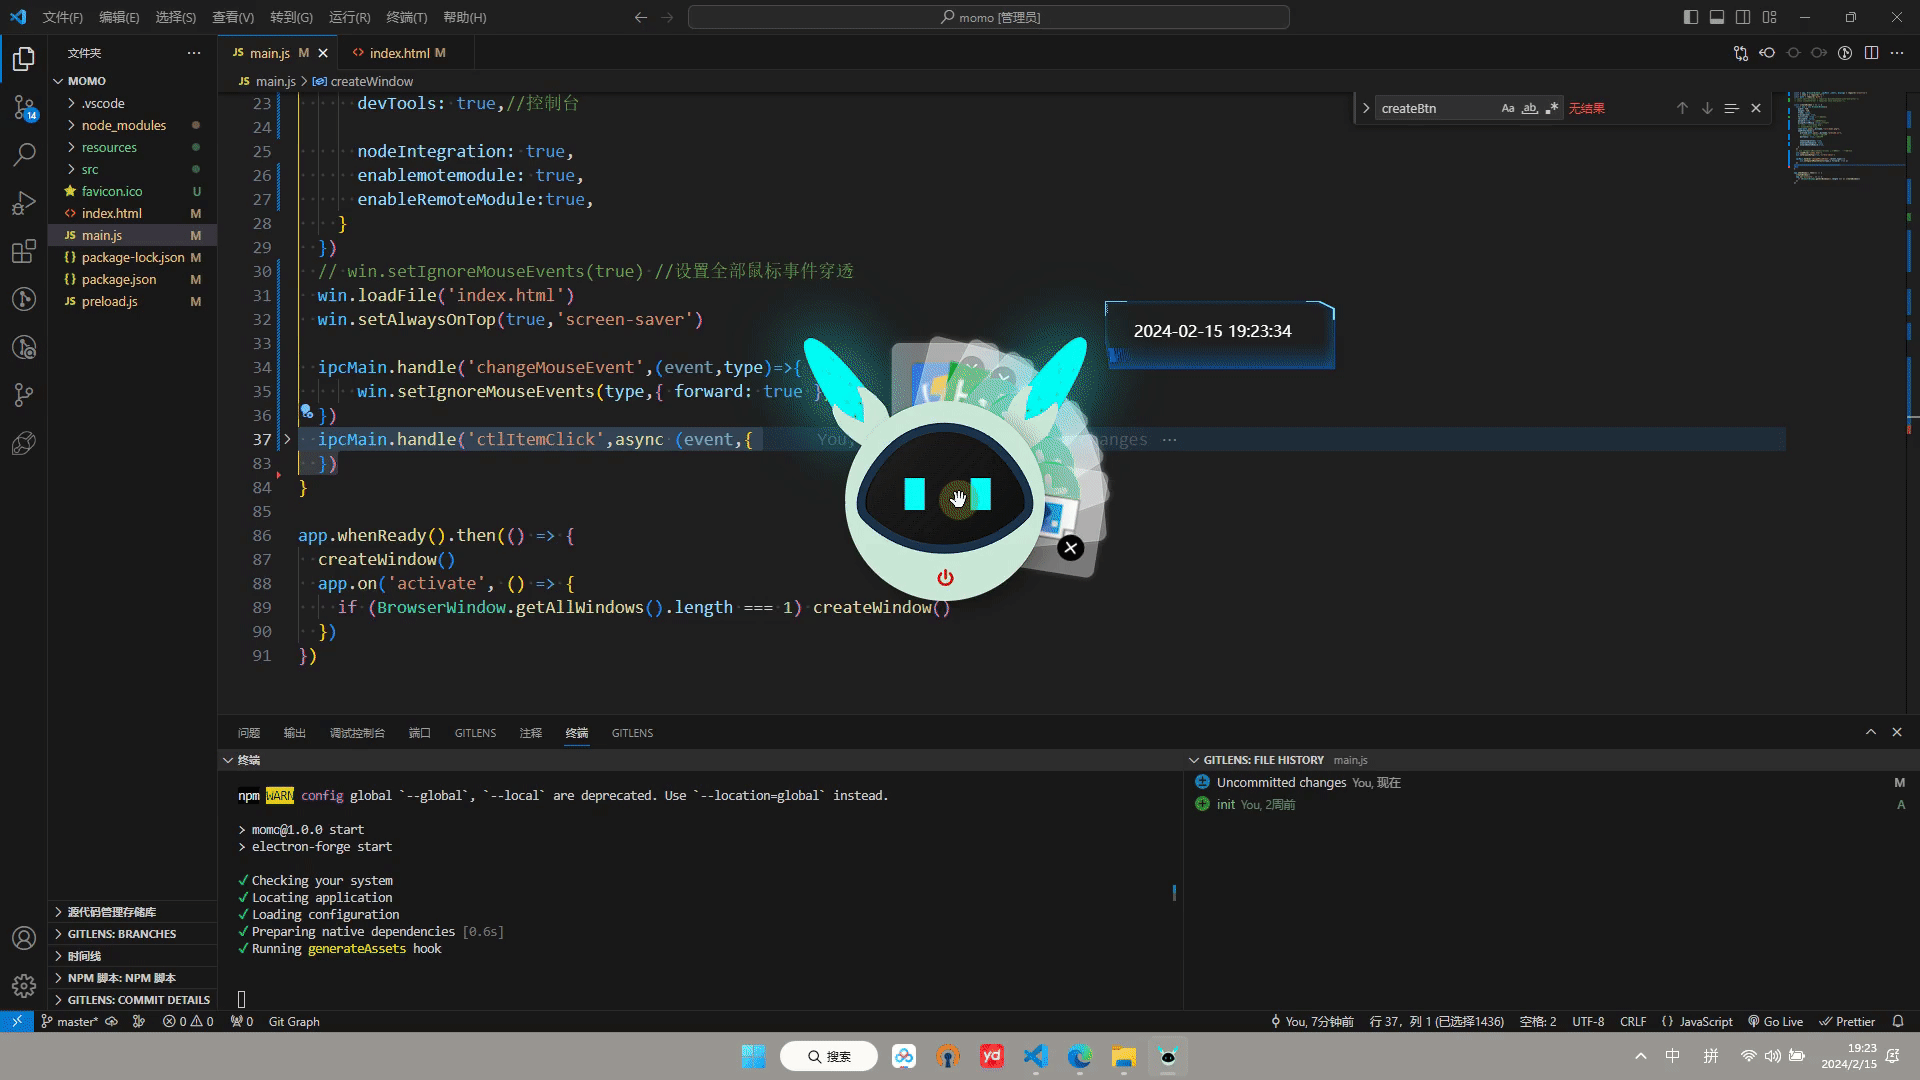This screenshot has height=1080, width=1920.
Task: Toggle Find in Selection option
Action: pyautogui.click(x=1731, y=108)
